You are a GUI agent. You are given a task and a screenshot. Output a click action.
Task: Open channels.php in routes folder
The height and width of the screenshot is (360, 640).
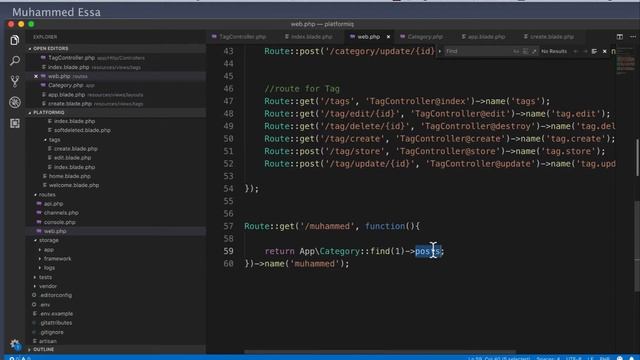(61, 213)
